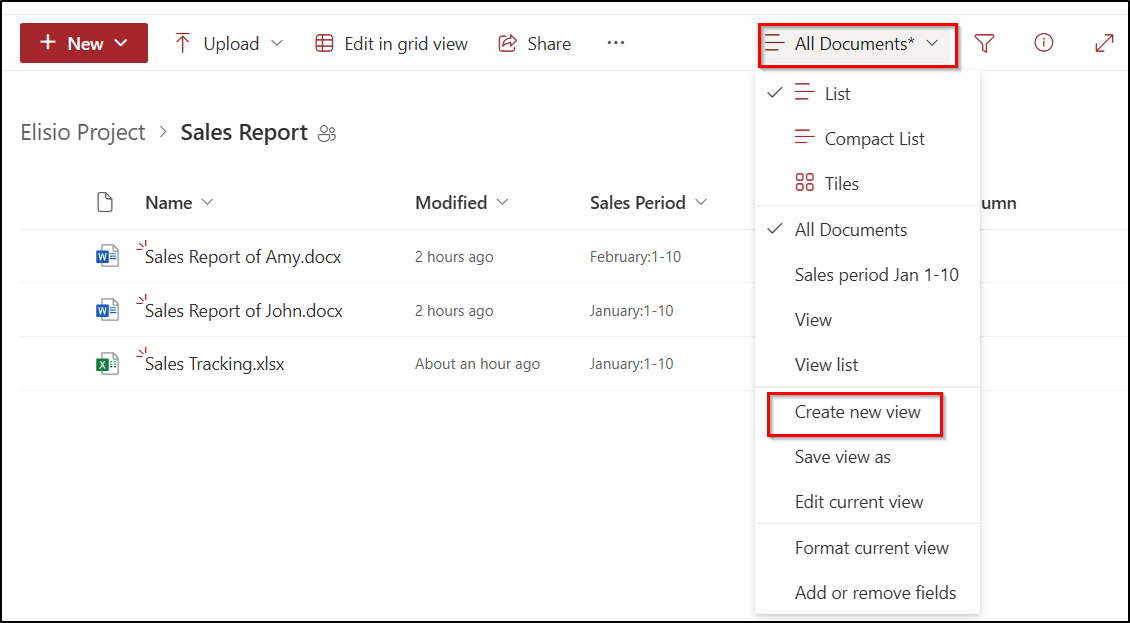
Task: Click the ellipsis for more options
Action: click(x=615, y=43)
